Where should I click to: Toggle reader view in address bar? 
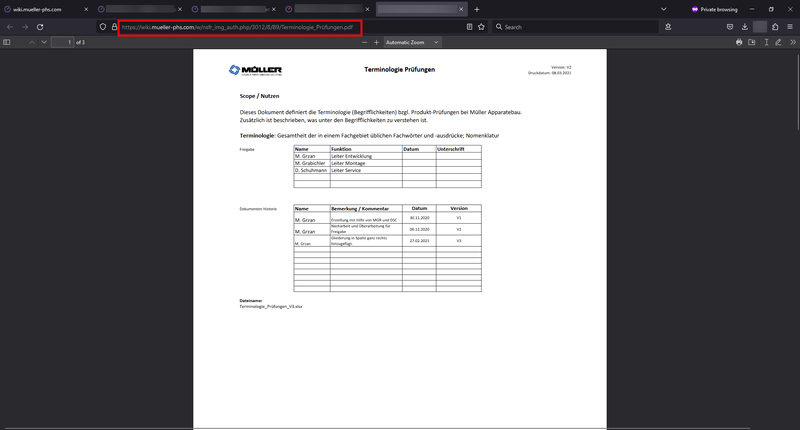click(x=470, y=27)
